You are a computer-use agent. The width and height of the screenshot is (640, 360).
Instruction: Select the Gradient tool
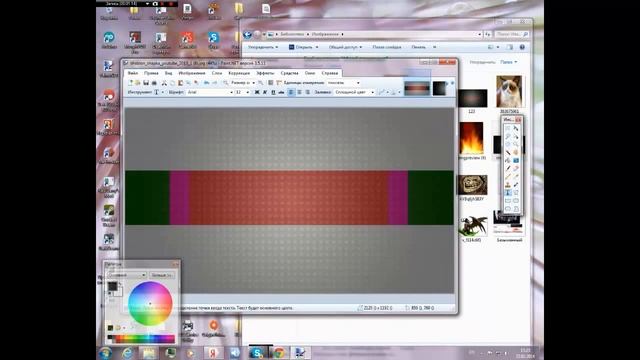[516, 160]
